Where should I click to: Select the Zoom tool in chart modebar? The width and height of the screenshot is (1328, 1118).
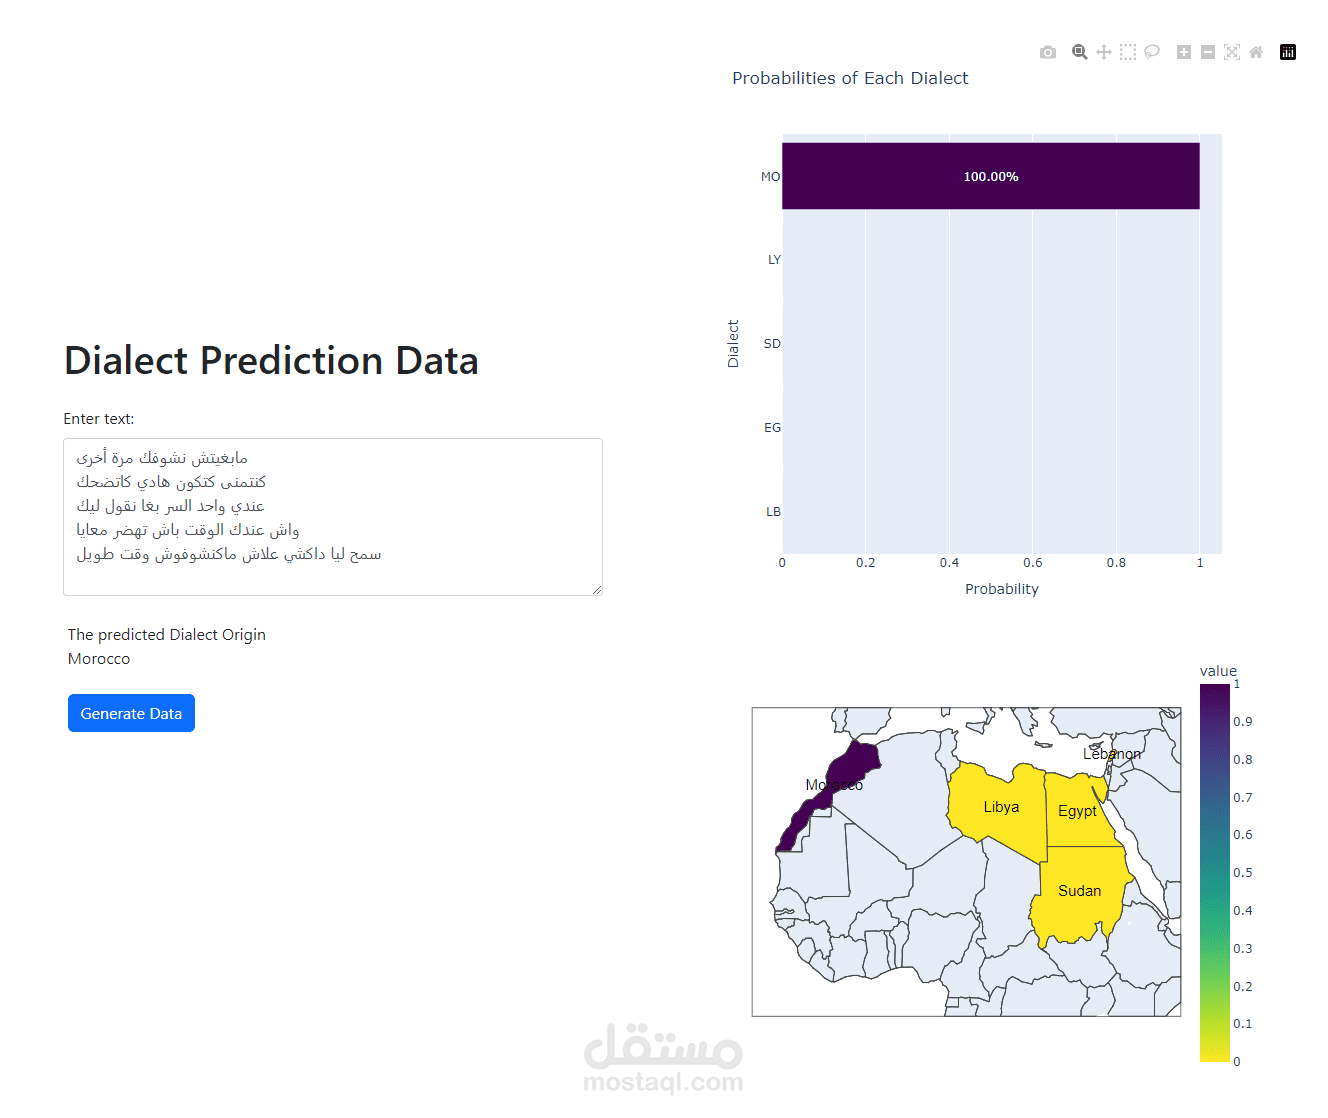(1080, 52)
